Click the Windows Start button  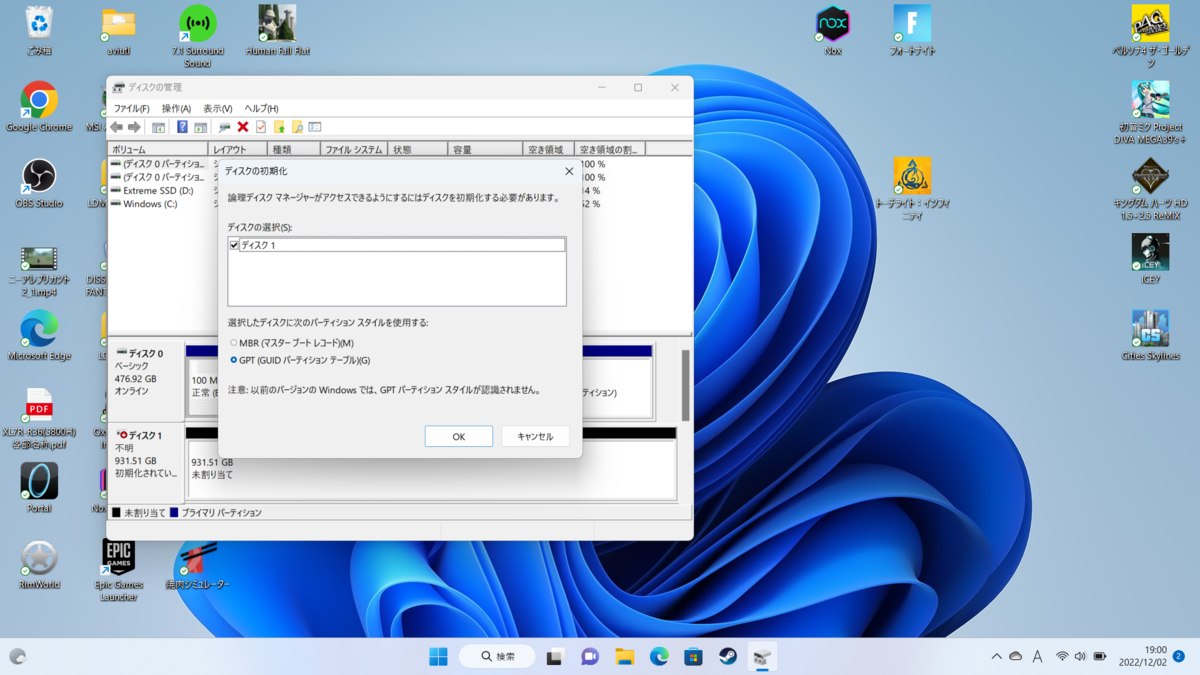438,657
